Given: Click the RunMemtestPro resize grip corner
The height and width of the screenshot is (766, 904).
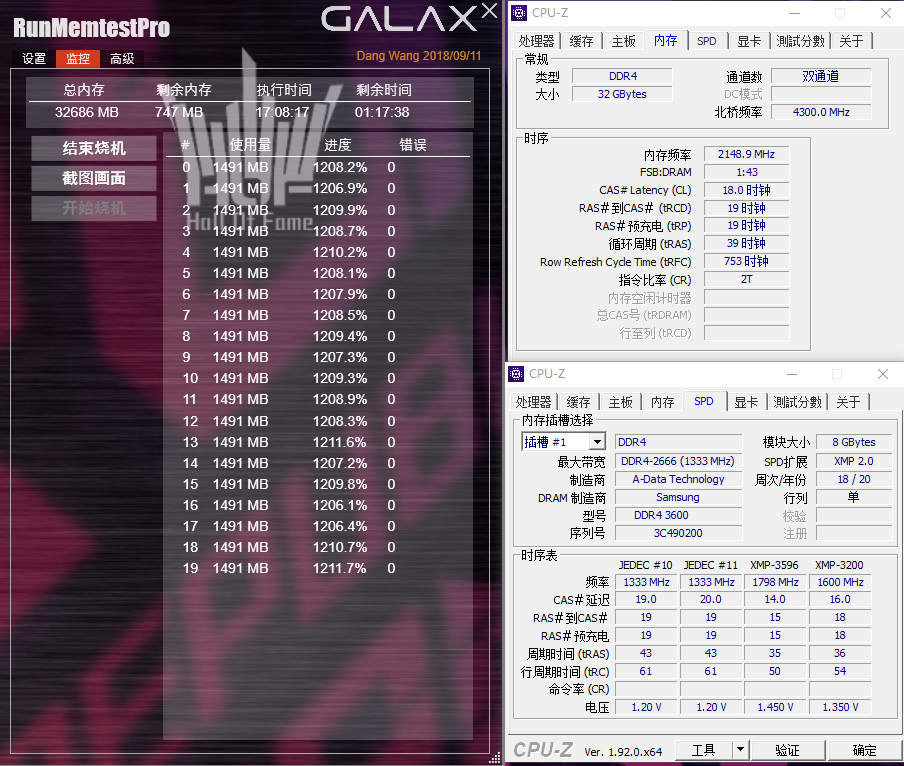Looking at the screenshot, I should [x=495, y=758].
